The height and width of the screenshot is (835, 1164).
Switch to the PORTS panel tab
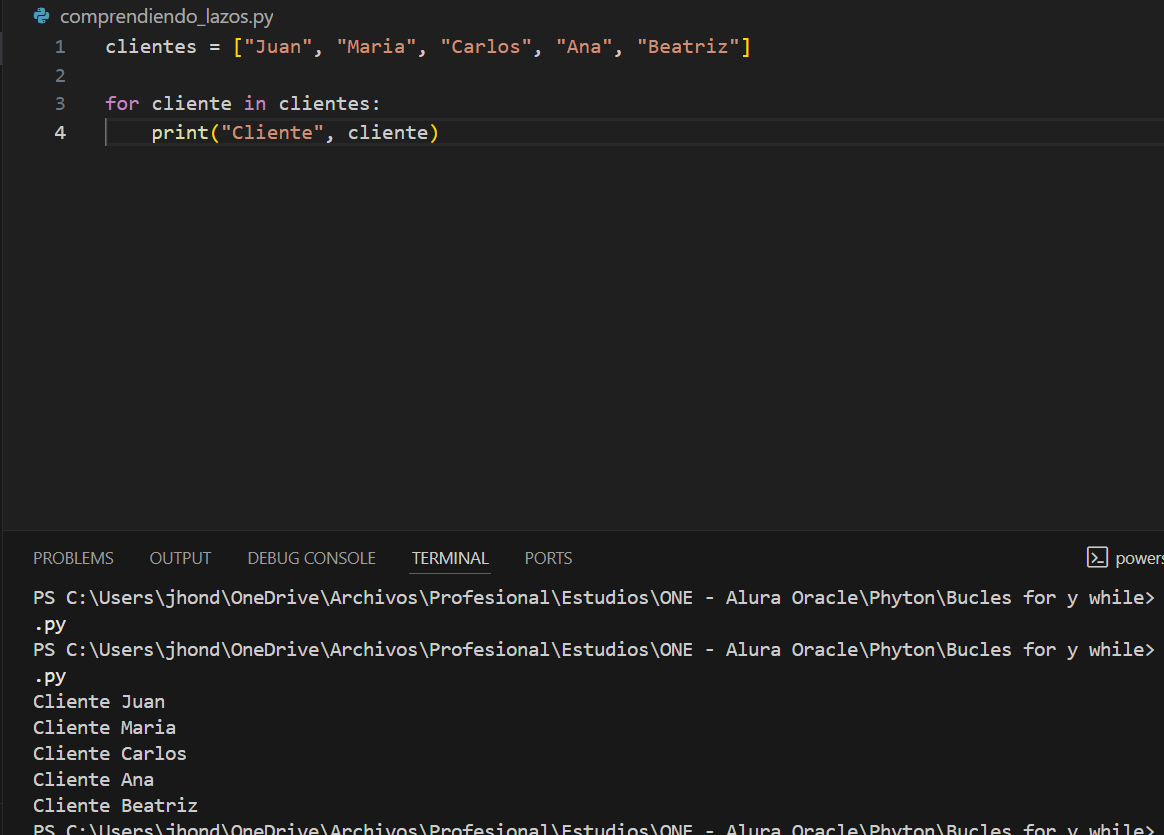click(x=549, y=558)
